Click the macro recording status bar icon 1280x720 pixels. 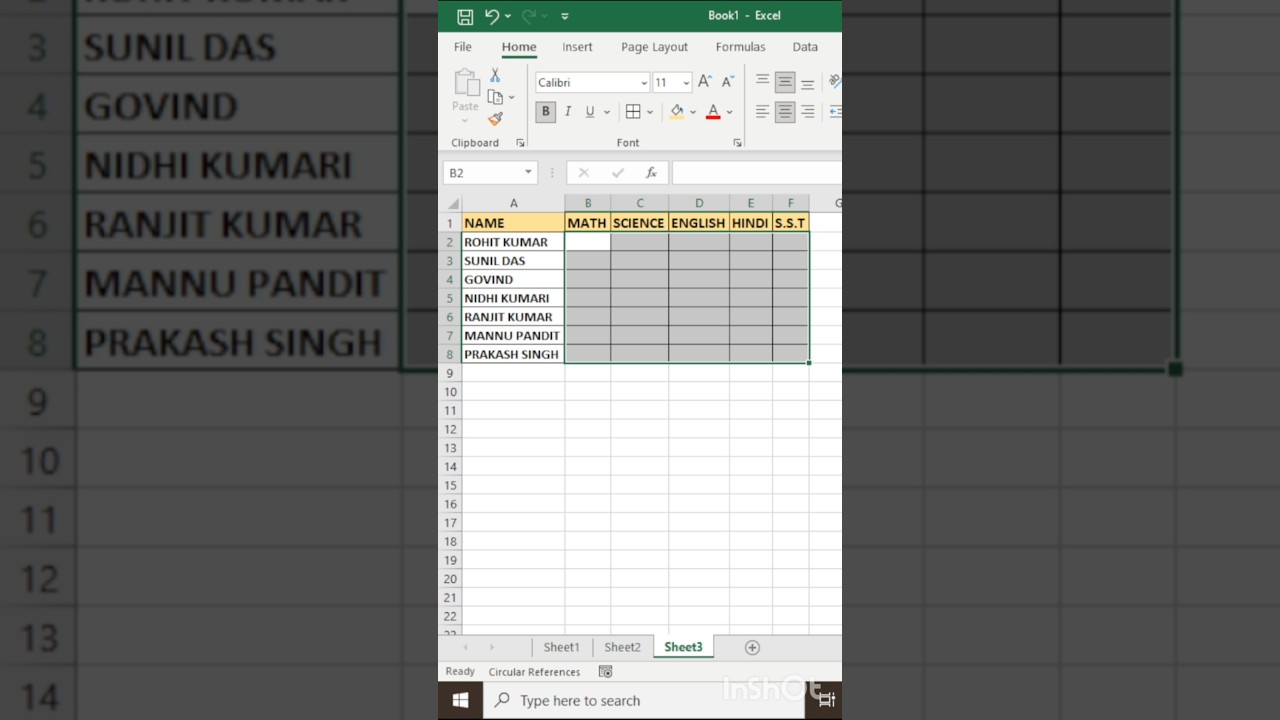pyautogui.click(x=605, y=672)
